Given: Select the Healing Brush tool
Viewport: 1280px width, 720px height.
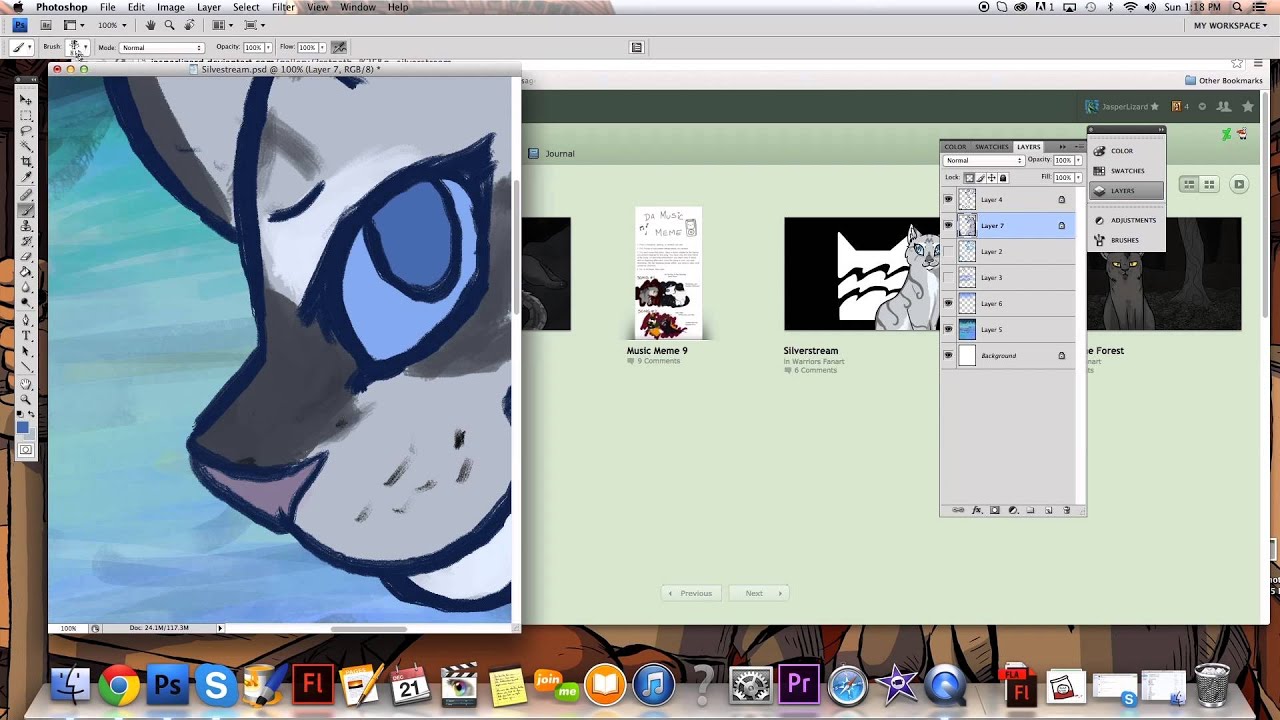Looking at the screenshot, I should point(26,194).
